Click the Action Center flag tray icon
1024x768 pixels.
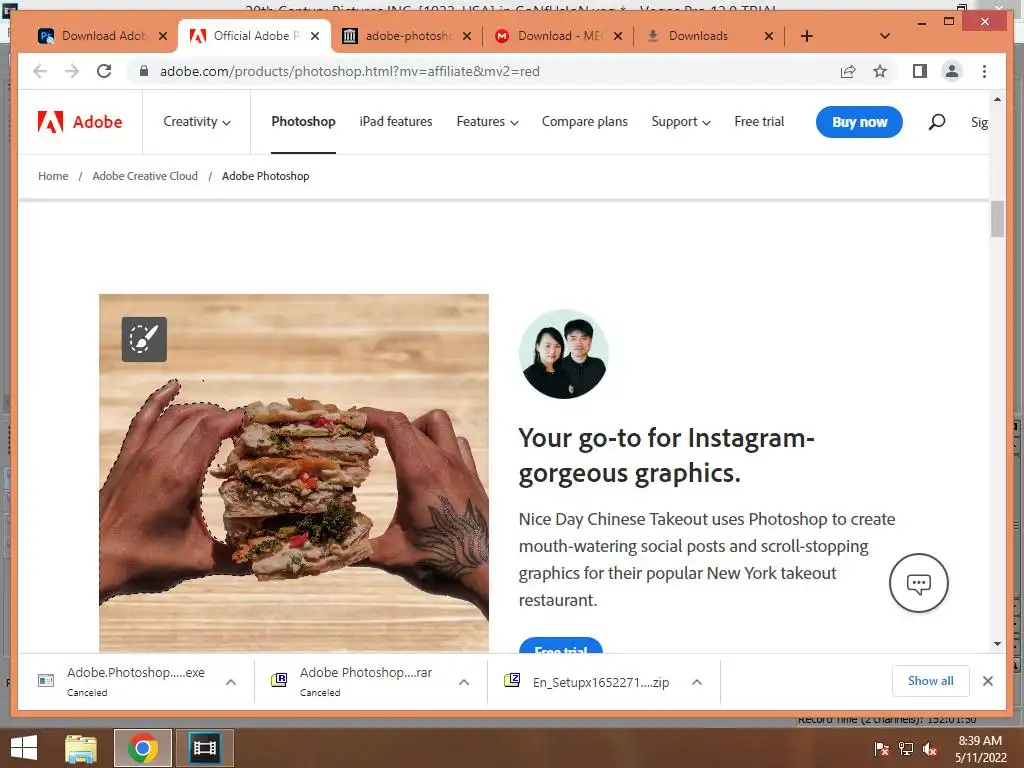tap(881, 748)
